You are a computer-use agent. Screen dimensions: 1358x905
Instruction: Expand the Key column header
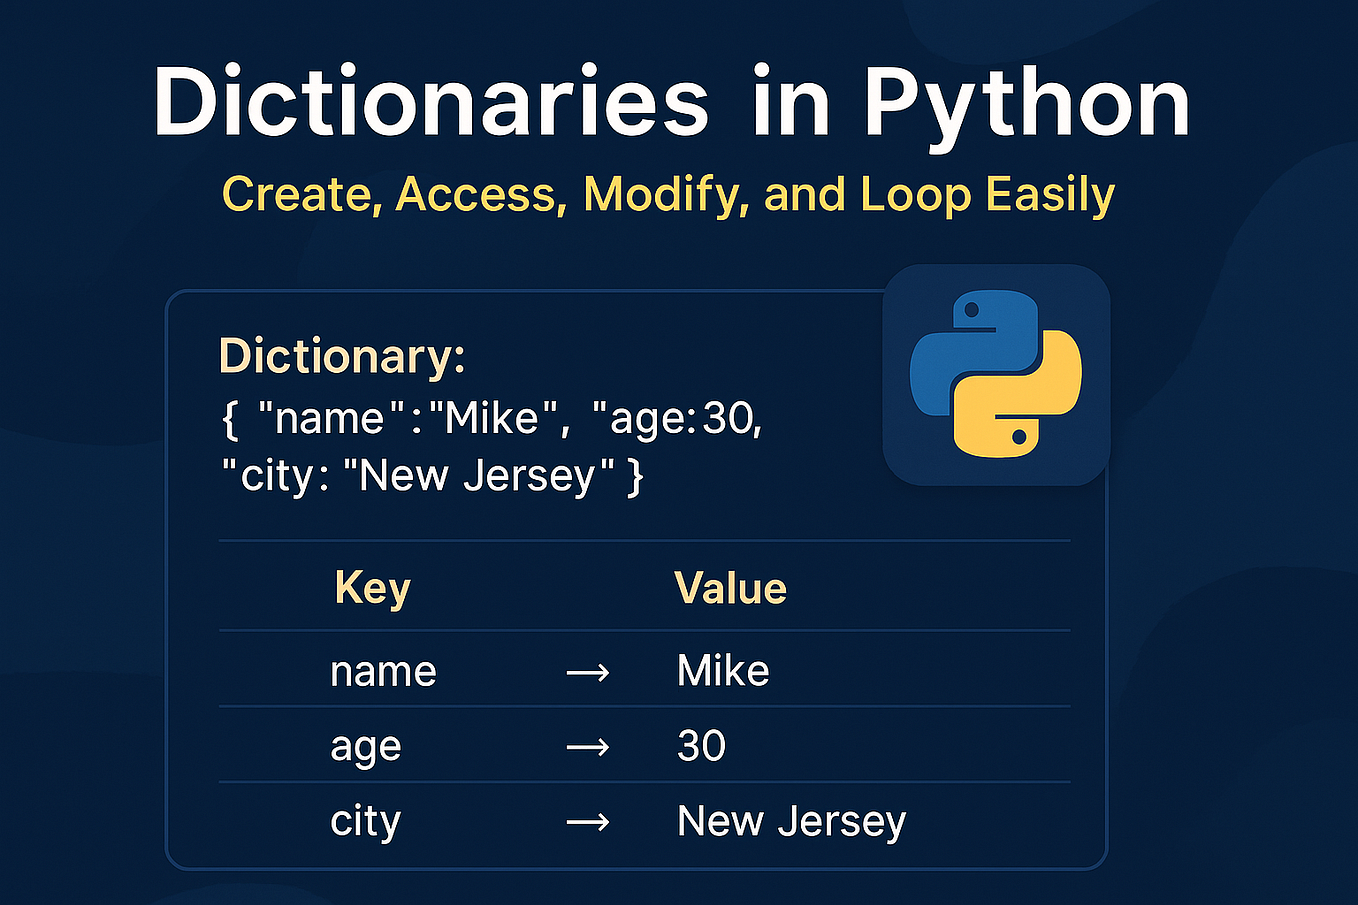[372, 588]
